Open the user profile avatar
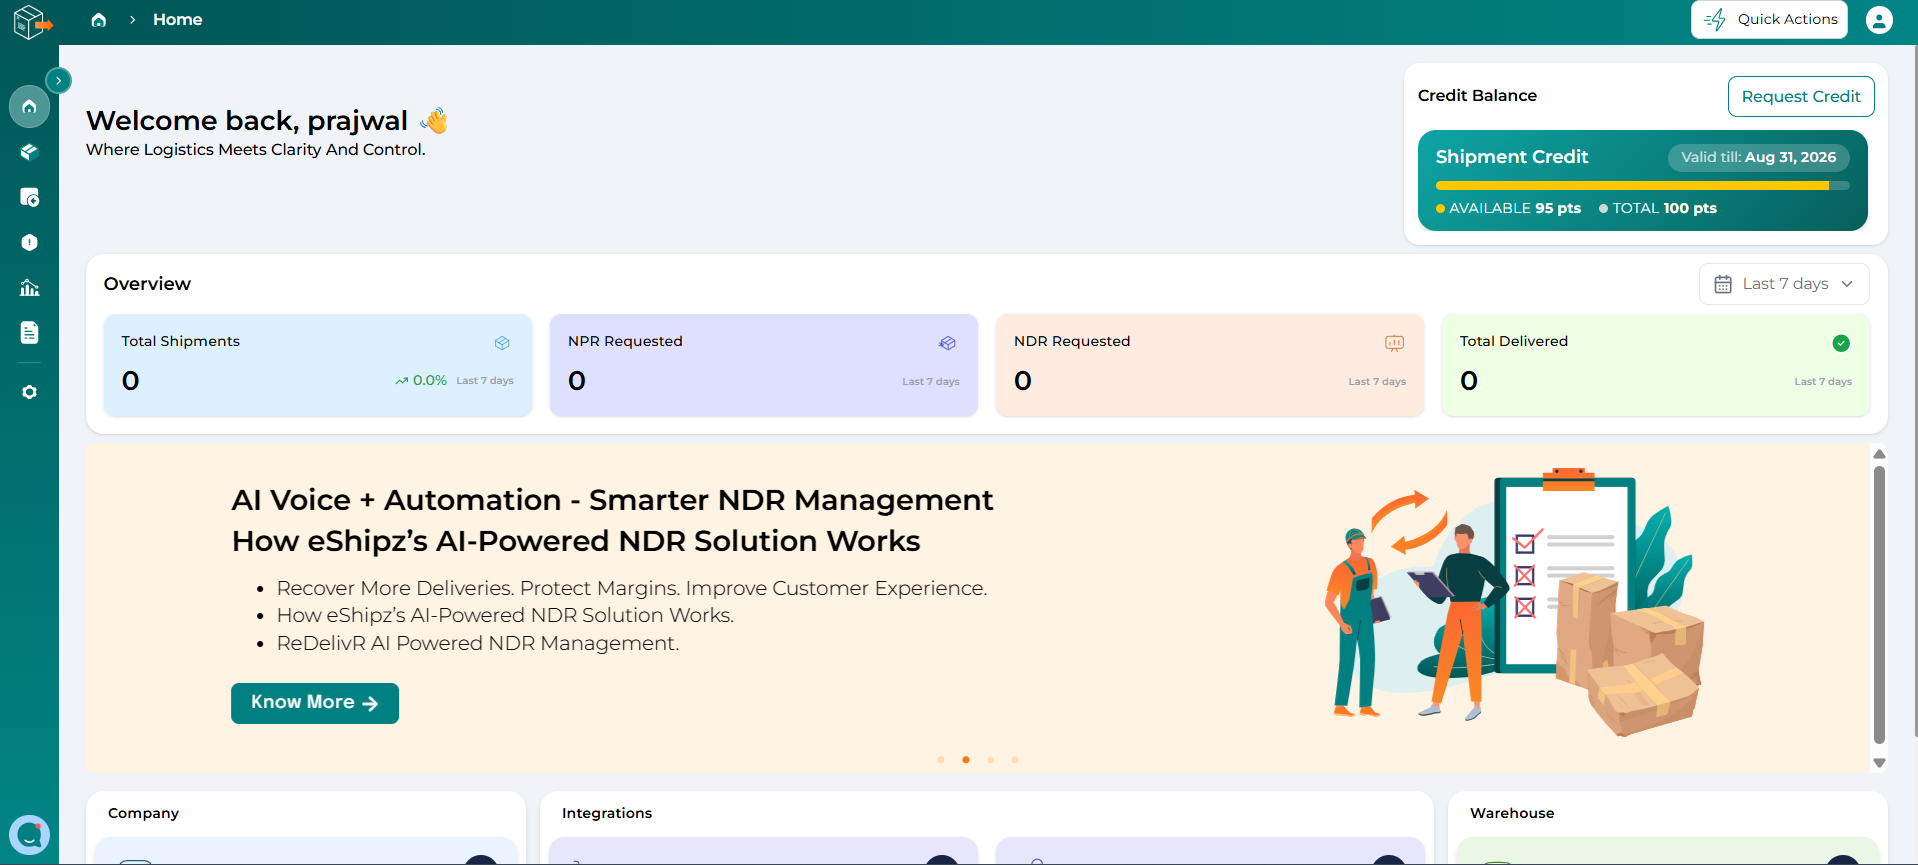The width and height of the screenshot is (1918, 865). (1879, 20)
